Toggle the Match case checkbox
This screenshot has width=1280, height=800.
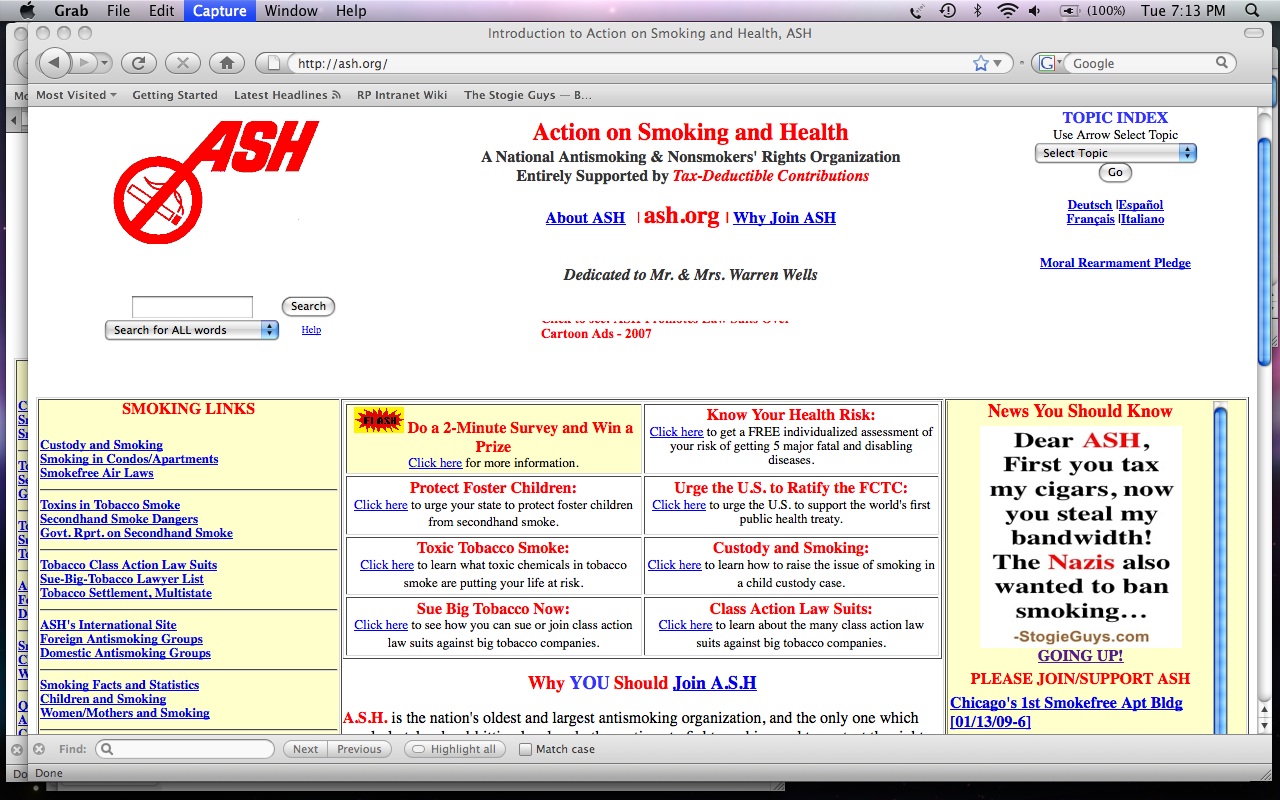(x=525, y=749)
